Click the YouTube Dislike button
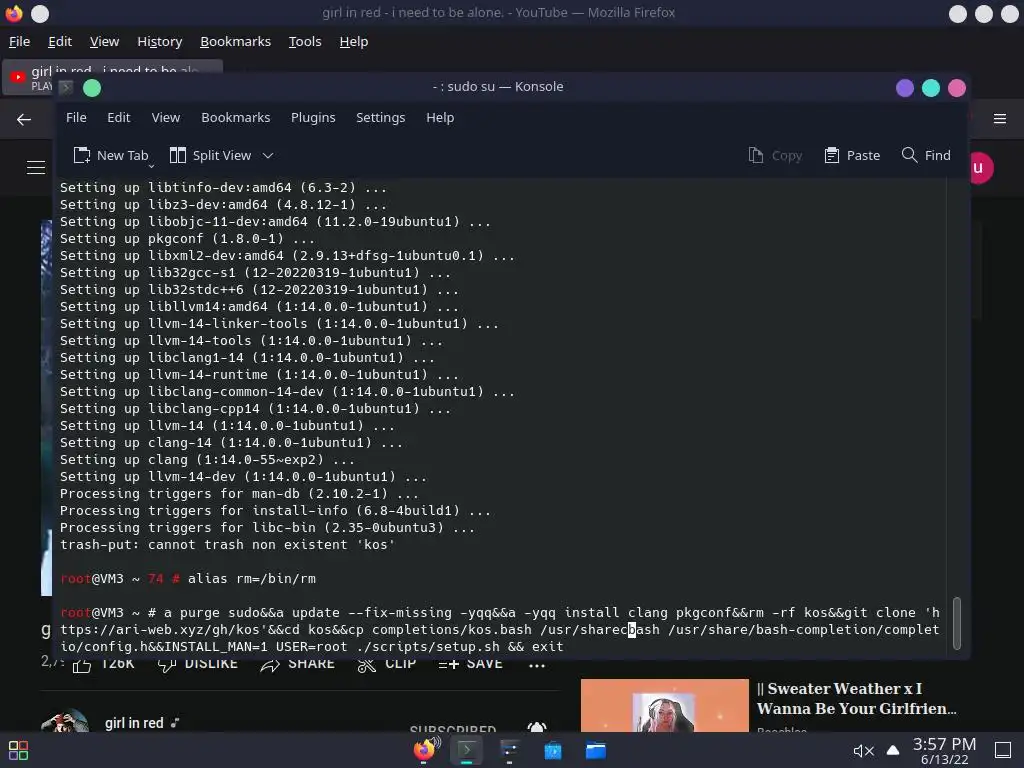1024x768 pixels. pos(196,665)
